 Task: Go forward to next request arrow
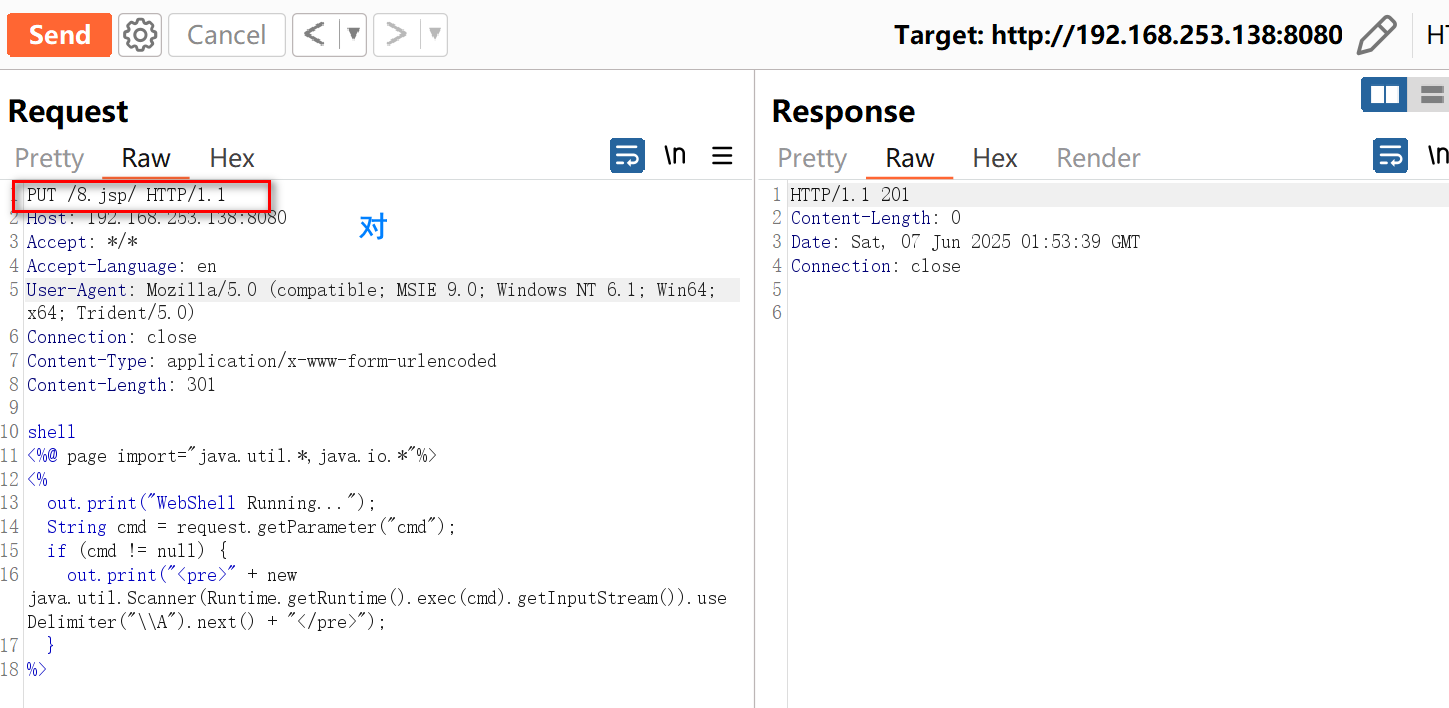pos(397,35)
